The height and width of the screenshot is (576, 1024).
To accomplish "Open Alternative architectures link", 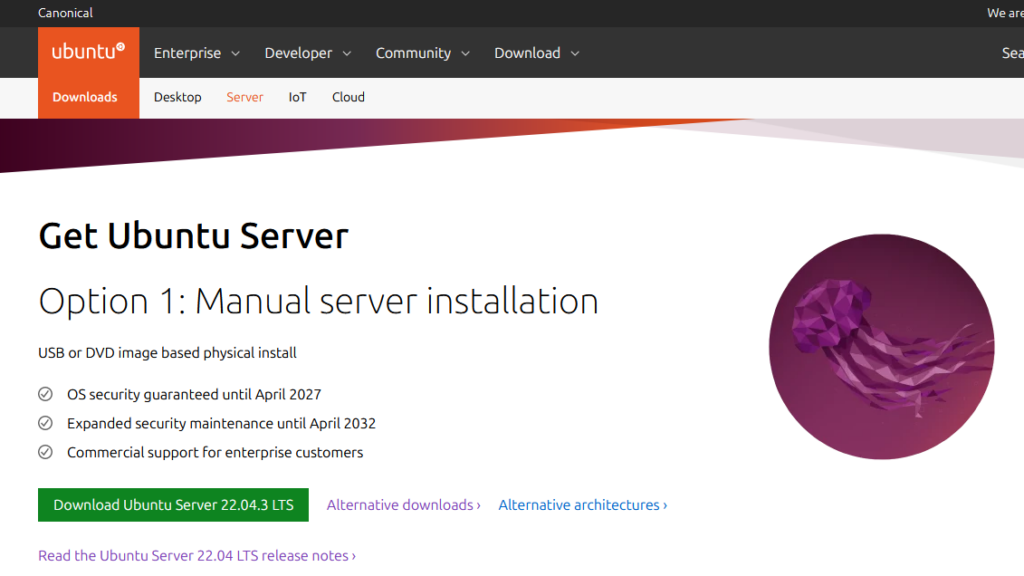I will pyautogui.click(x=583, y=505).
